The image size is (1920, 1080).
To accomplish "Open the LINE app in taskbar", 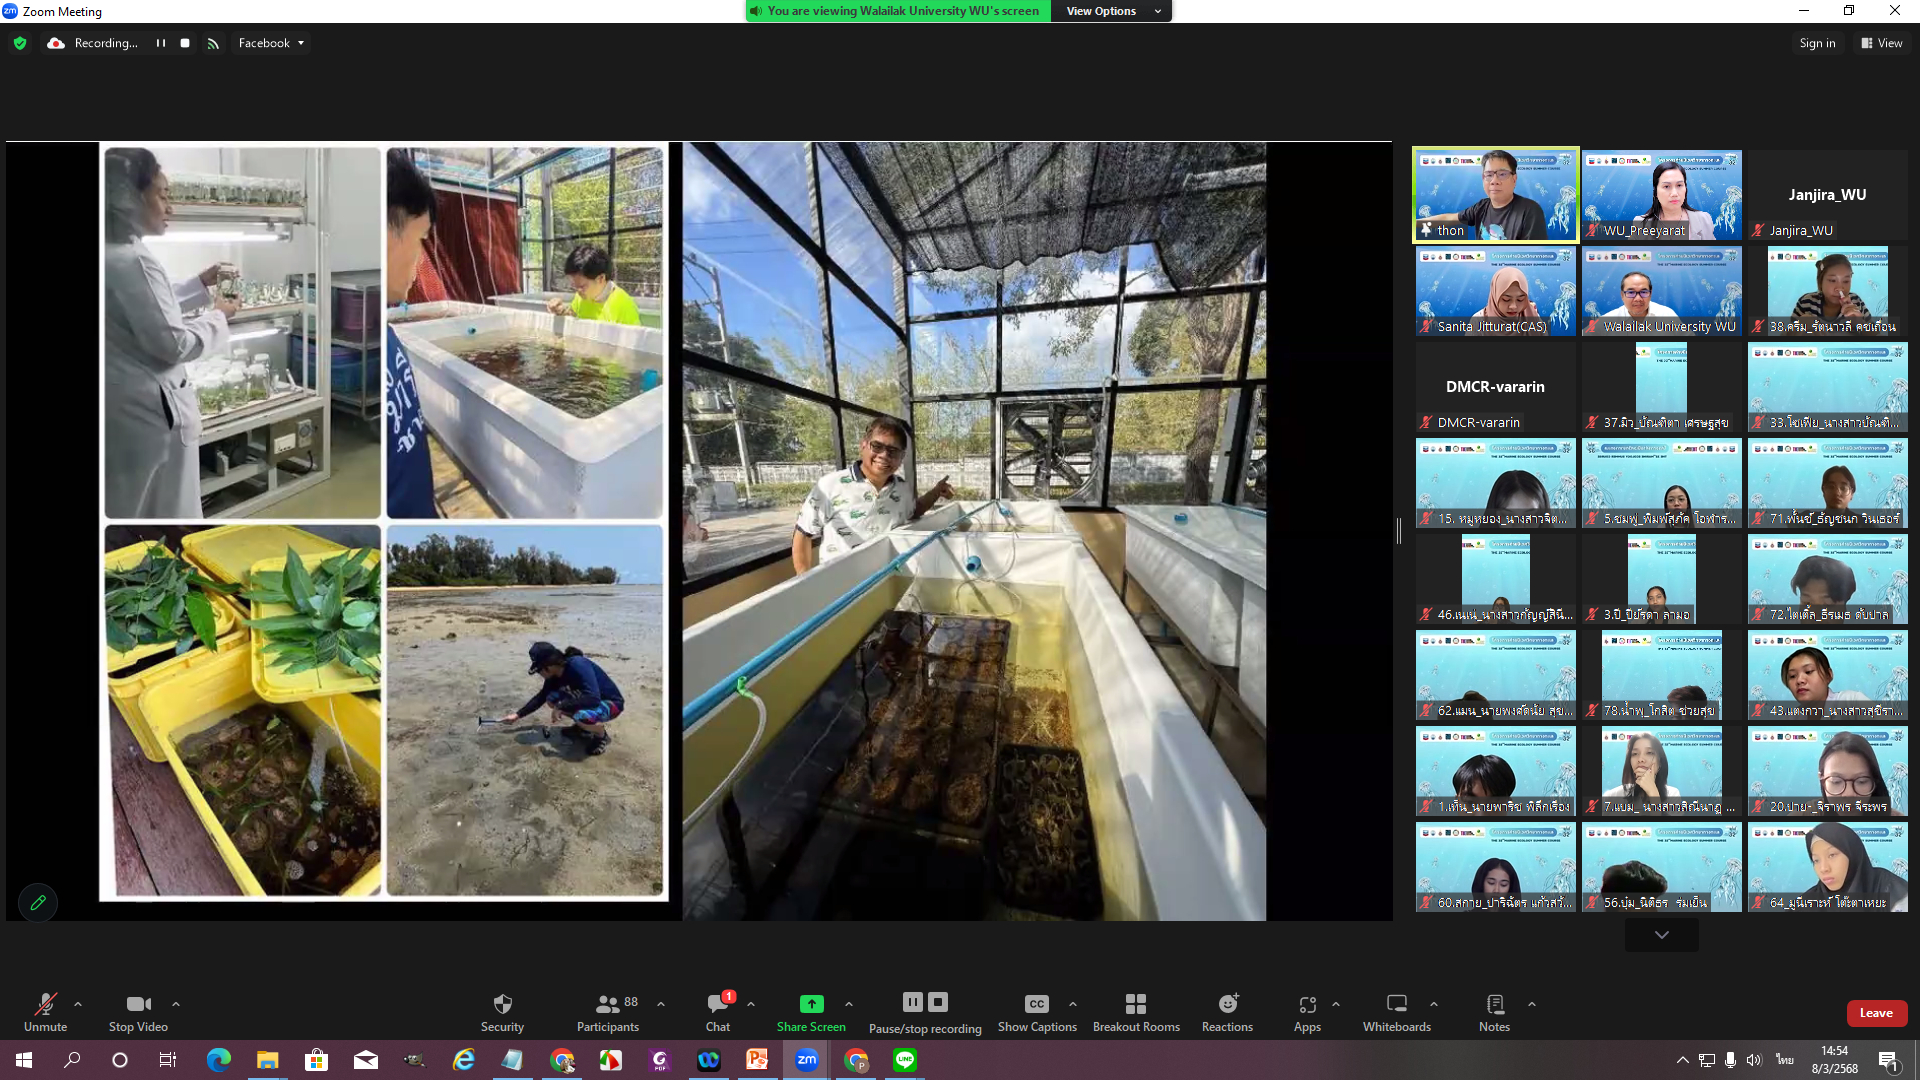I will 905,1060.
